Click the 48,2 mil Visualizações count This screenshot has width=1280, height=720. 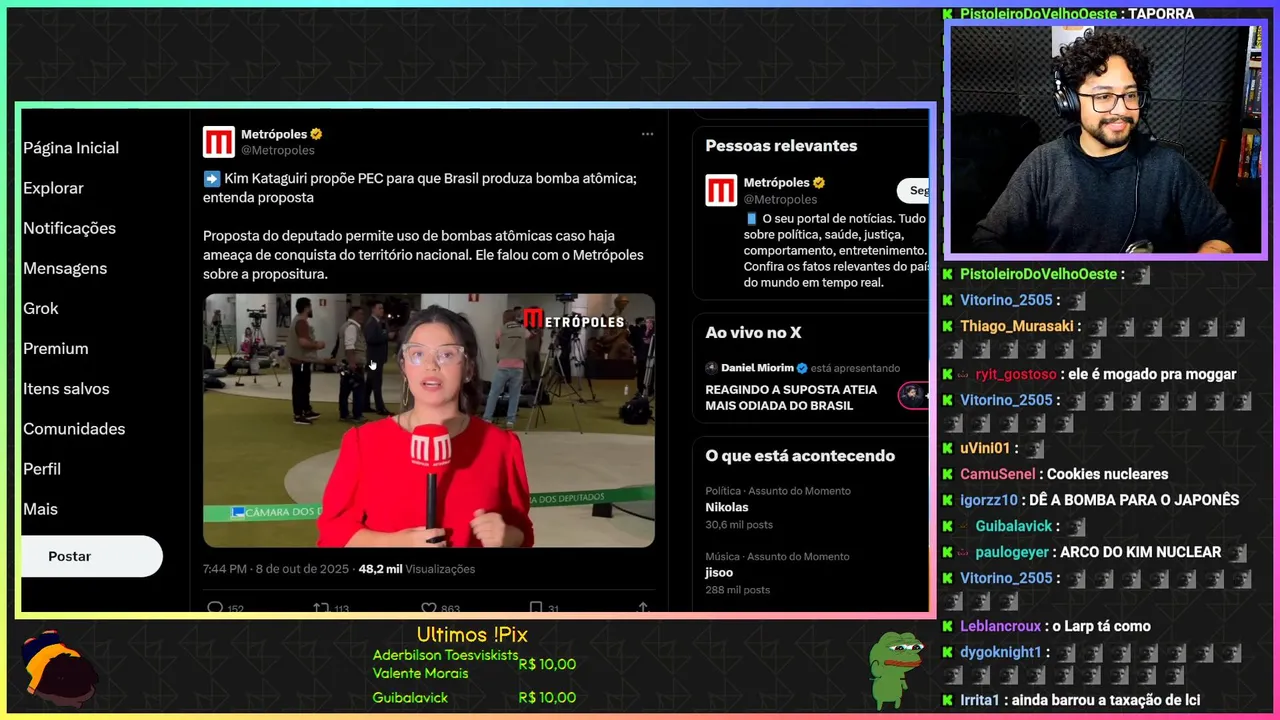[x=417, y=569]
